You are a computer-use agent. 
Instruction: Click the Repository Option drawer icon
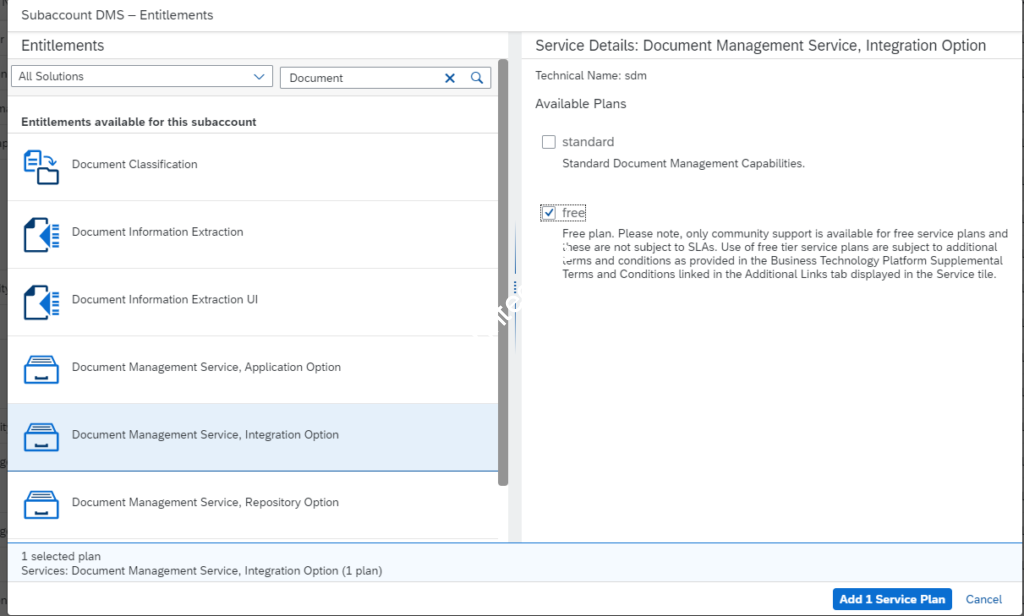(41, 505)
